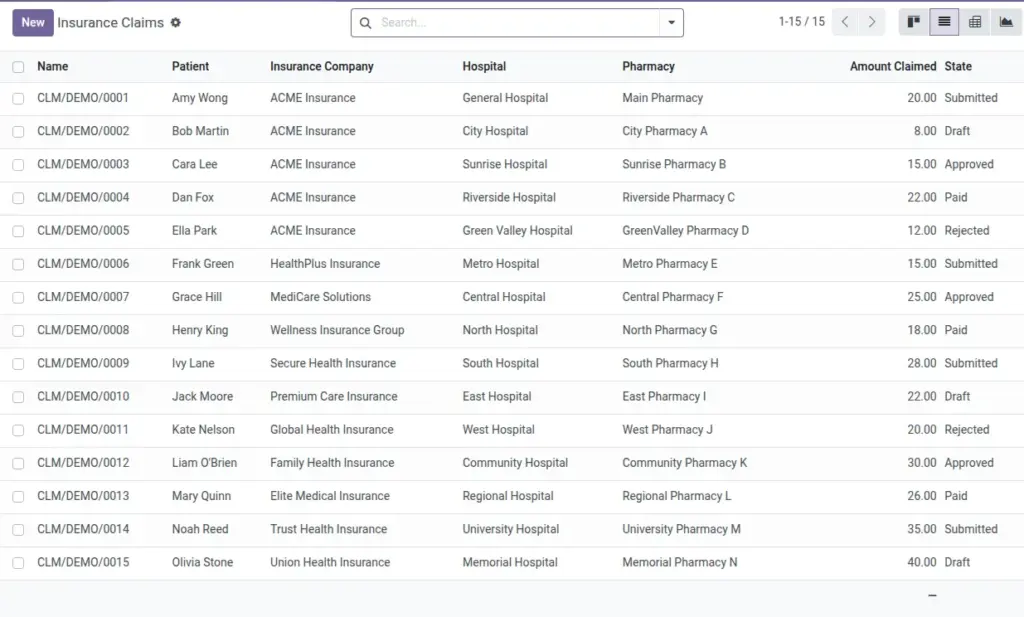Image resolution: width=1024 pixels, height=617 pixels.
Task: Click HealthPlus Insurance cell
Action: 325,264
